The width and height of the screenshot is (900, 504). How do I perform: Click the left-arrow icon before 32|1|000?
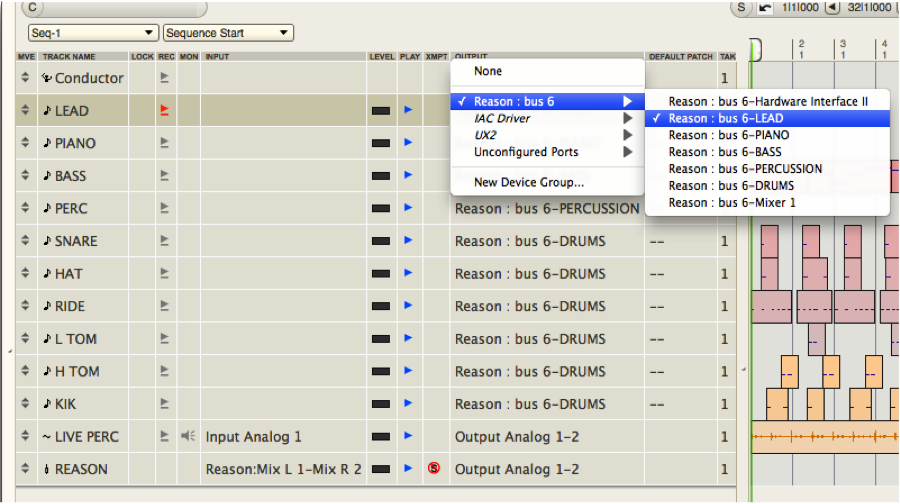(x=832, y=7)
